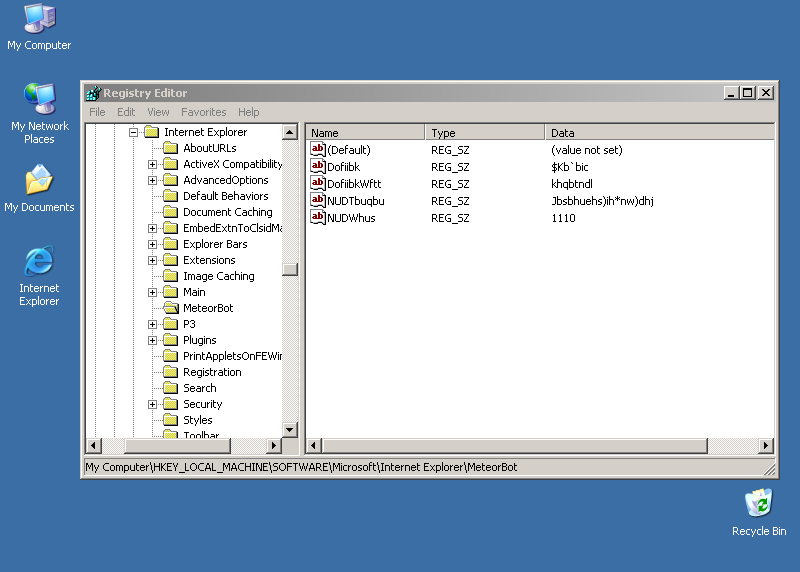Select the MeteorBot key label

(208, 308)
